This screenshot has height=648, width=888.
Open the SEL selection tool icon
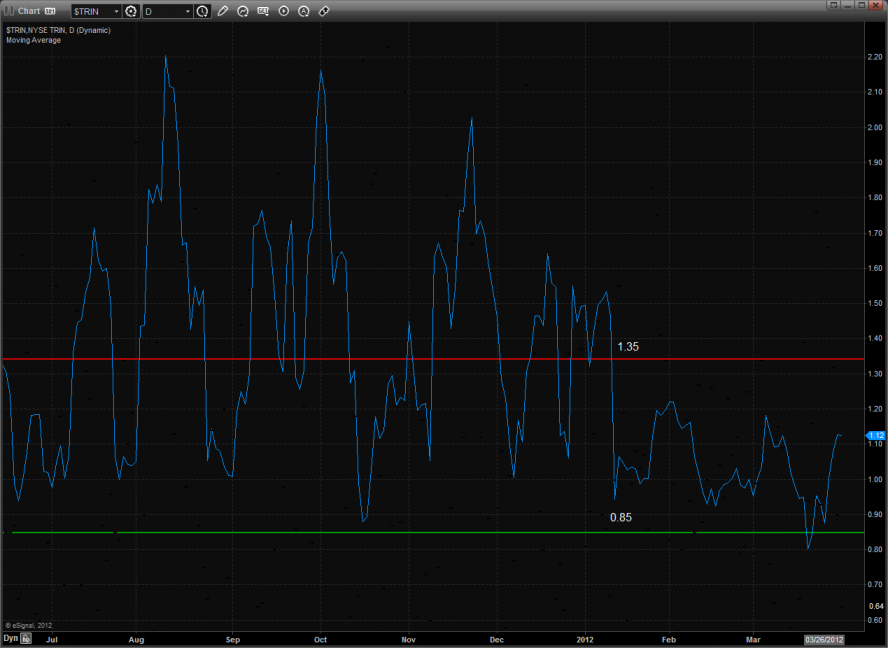click(x=263, y=11)
